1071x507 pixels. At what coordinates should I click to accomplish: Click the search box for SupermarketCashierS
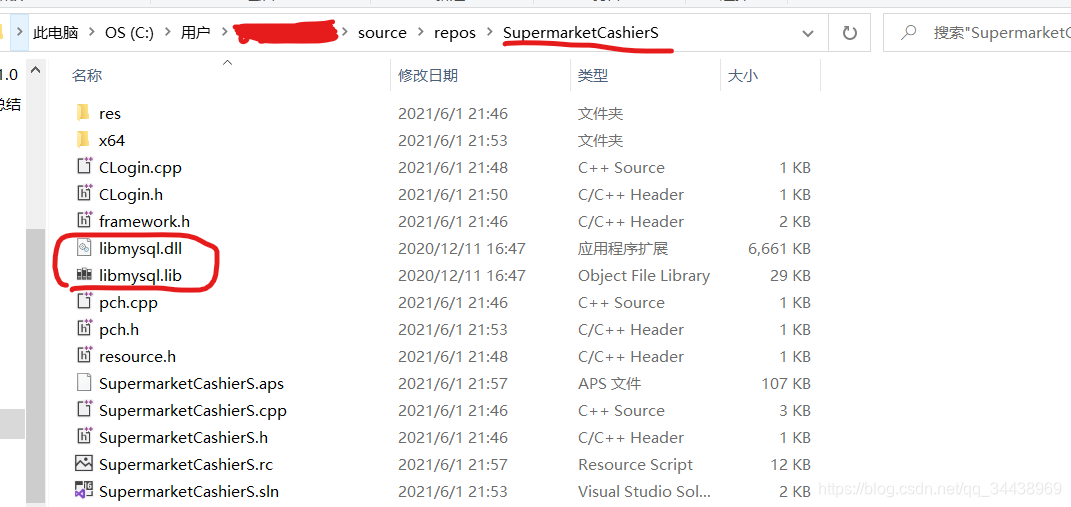(x=977, y=33)
